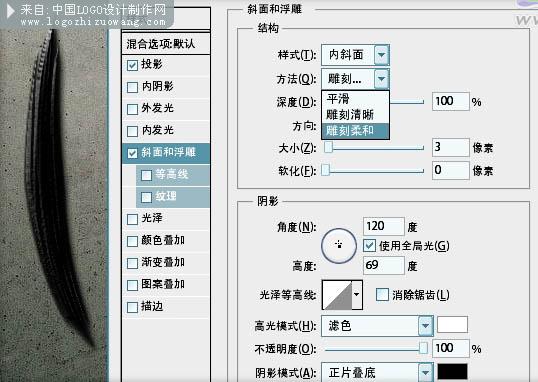Click the angle dial circle control
The image size is (538, 382).
[x=339, y=245]
